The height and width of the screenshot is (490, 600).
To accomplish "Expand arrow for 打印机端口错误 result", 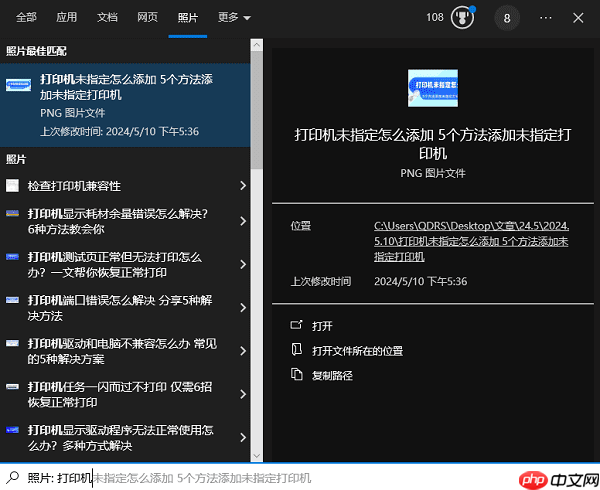I will [243, 308].
